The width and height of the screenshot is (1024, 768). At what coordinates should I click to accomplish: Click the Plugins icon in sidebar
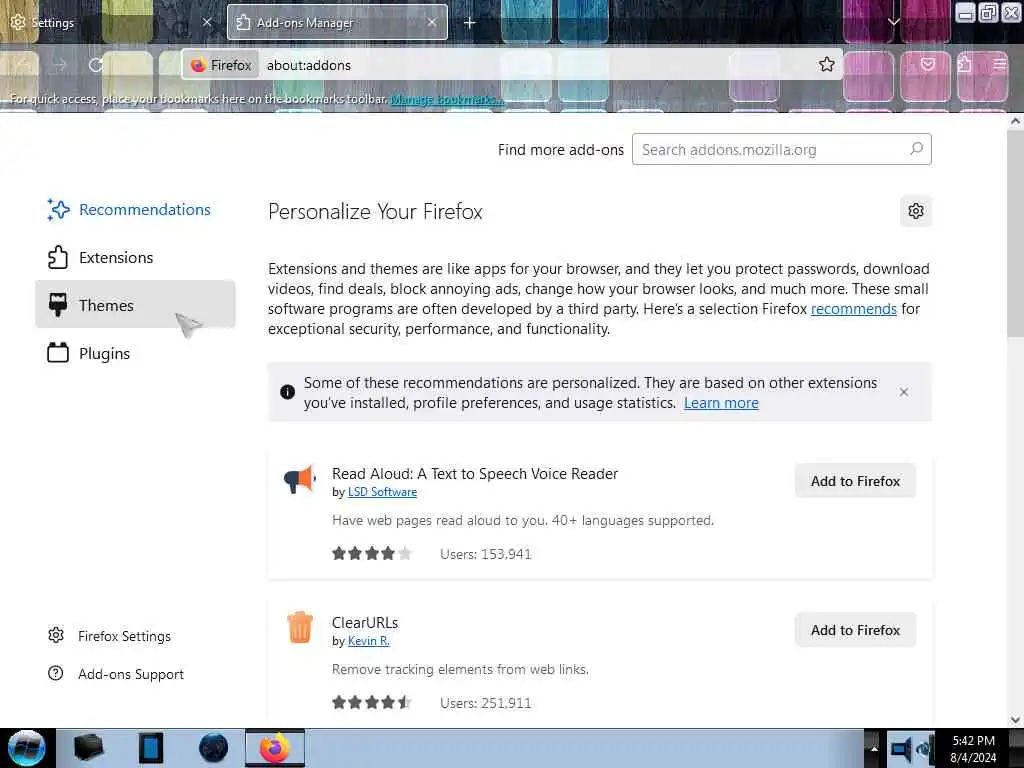point(58,353)
